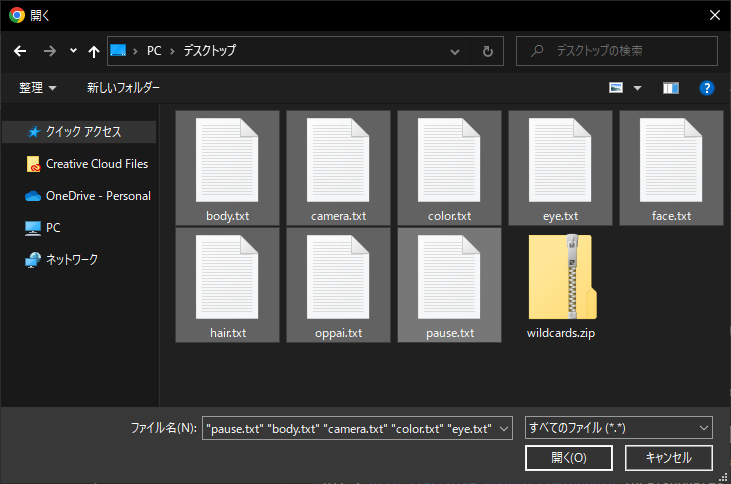
Task: Click the Back navigation arrow
Action: tap(20, 50)
